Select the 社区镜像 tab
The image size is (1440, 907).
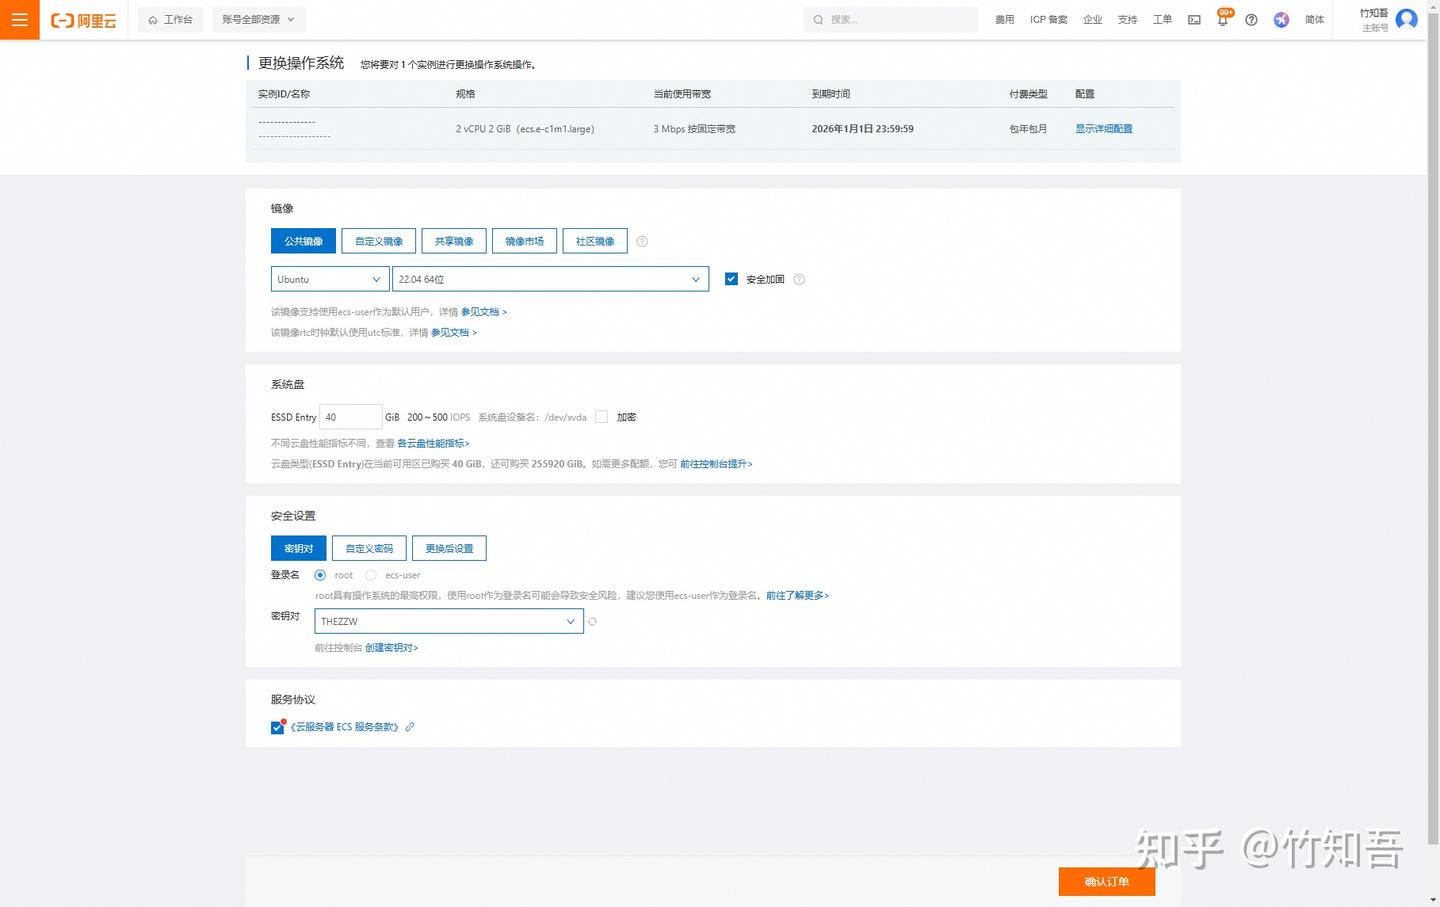[595, 241]
